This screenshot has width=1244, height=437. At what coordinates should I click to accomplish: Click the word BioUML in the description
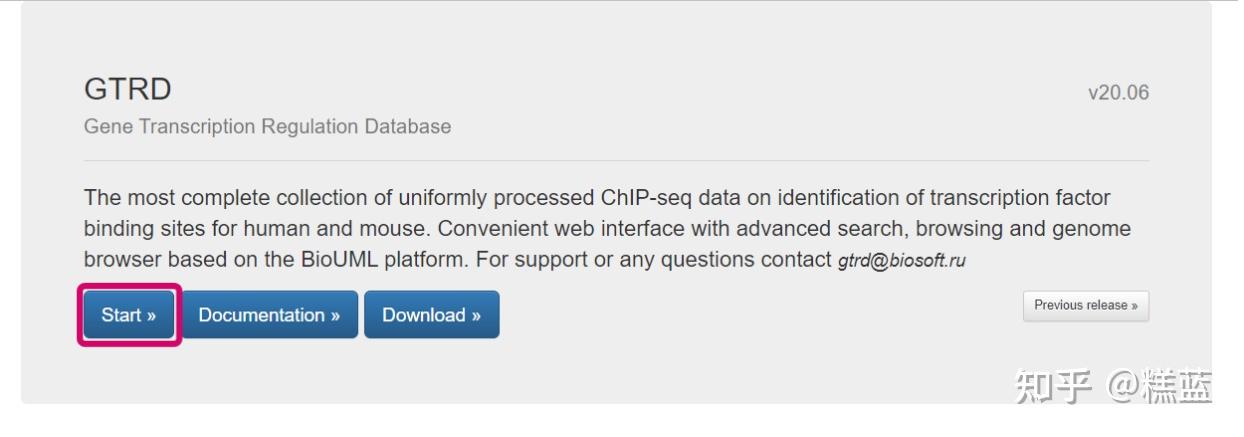coord(336,260)
